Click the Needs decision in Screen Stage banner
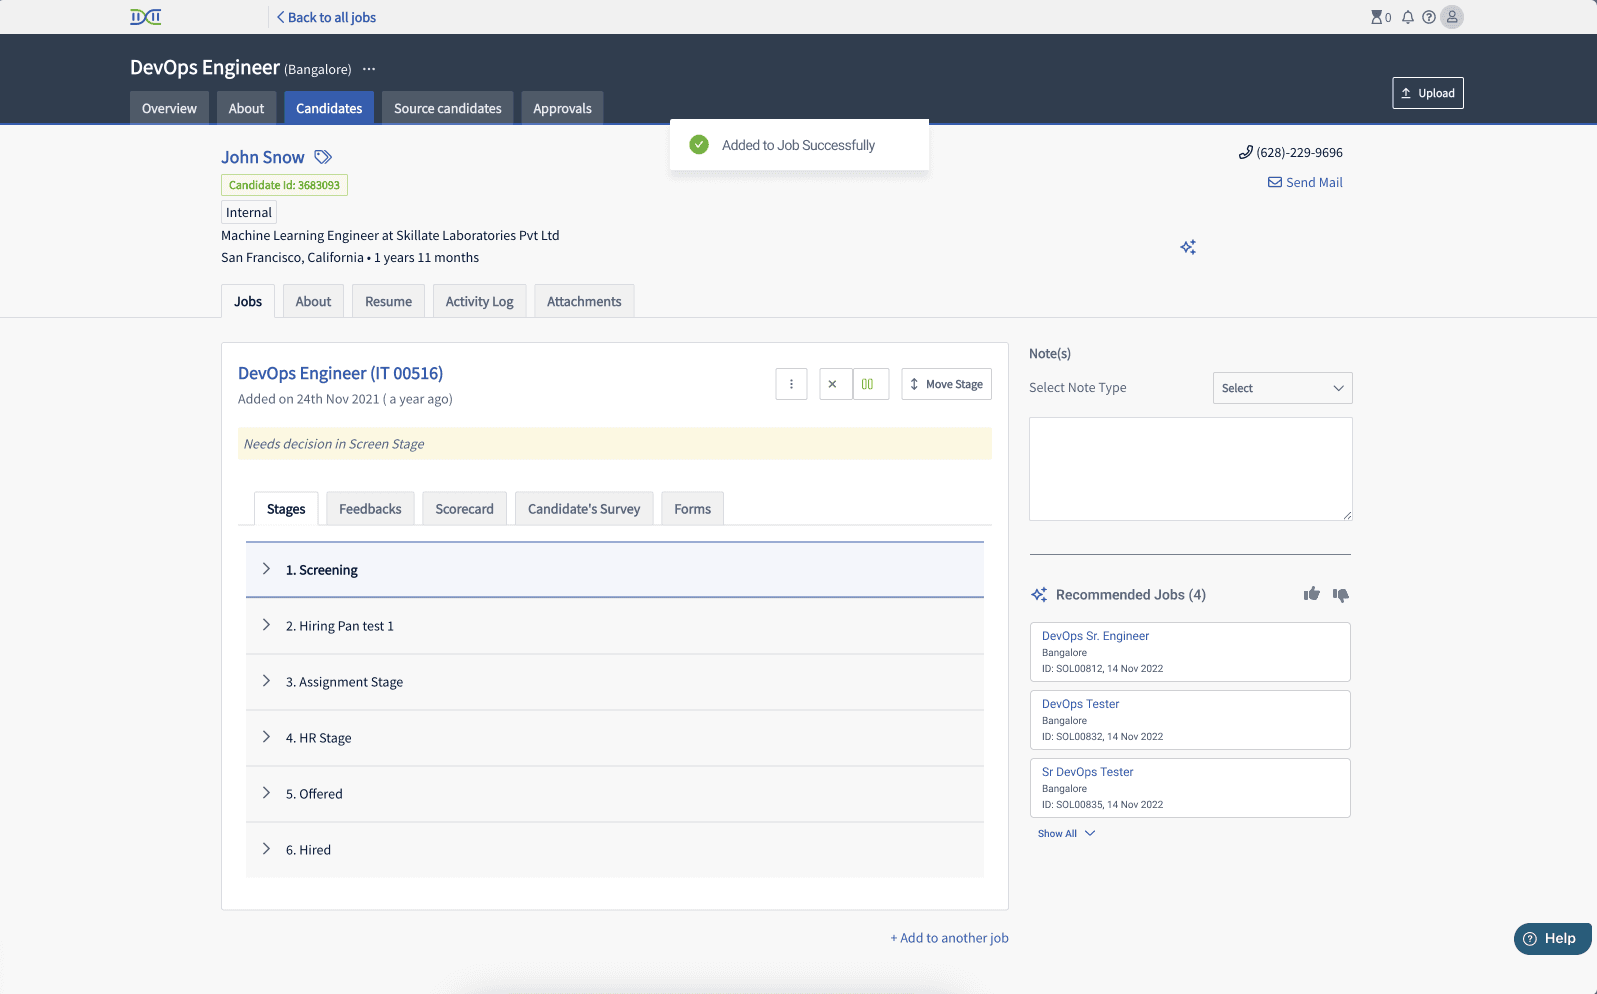Viewport: 1597px width, 994px height. 615,444
